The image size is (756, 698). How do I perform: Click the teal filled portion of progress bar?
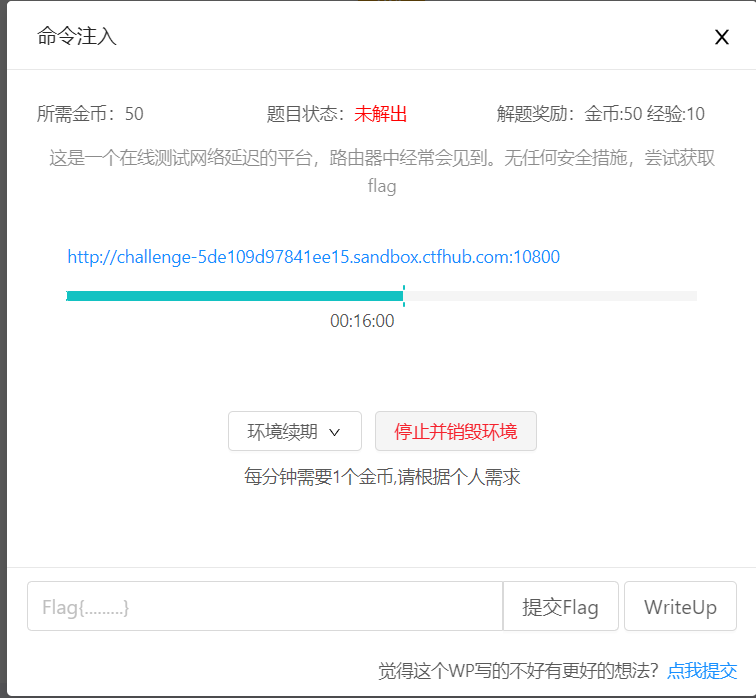[234, 295]
